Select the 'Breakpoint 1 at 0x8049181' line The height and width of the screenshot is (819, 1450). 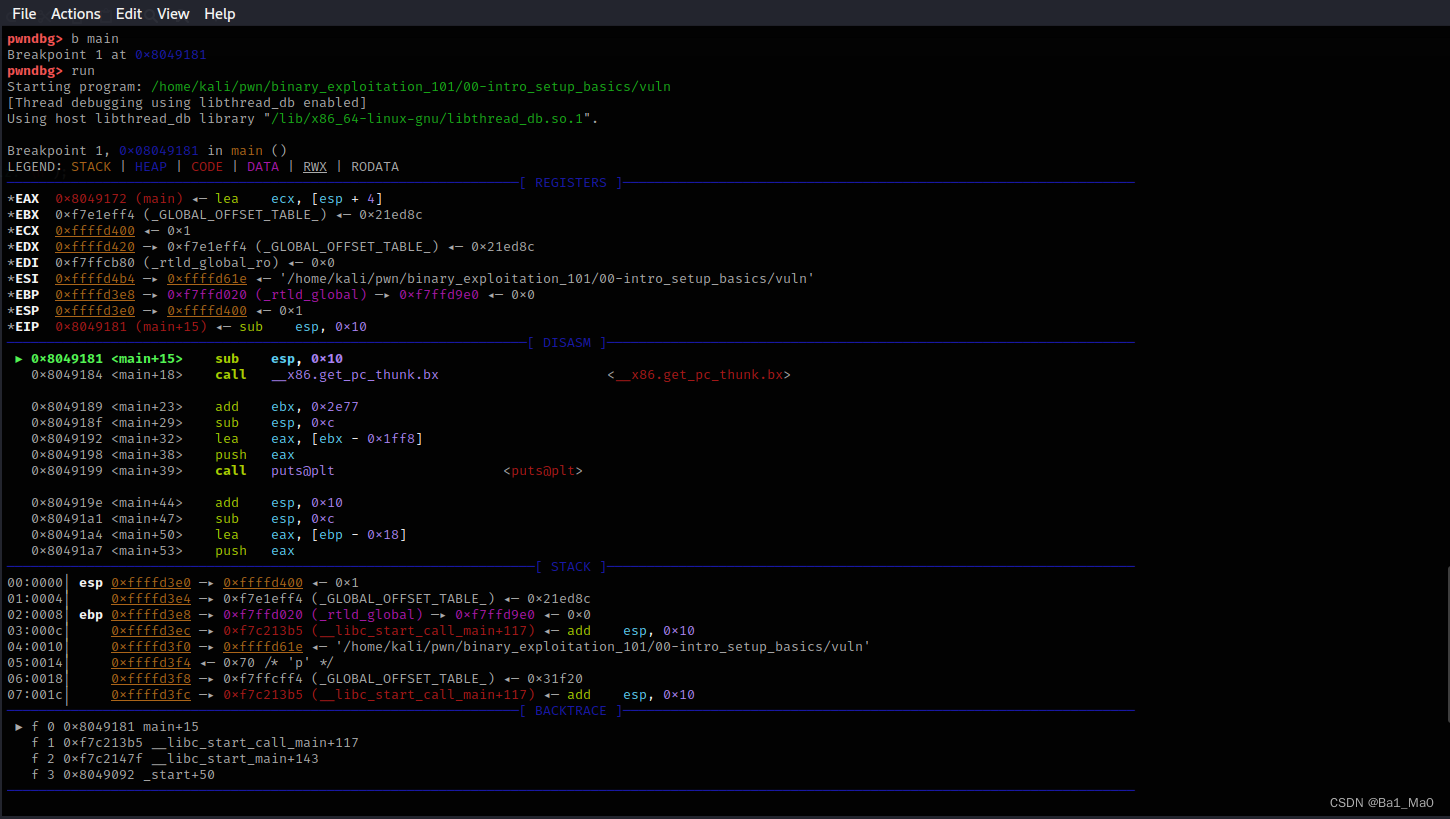107,55
